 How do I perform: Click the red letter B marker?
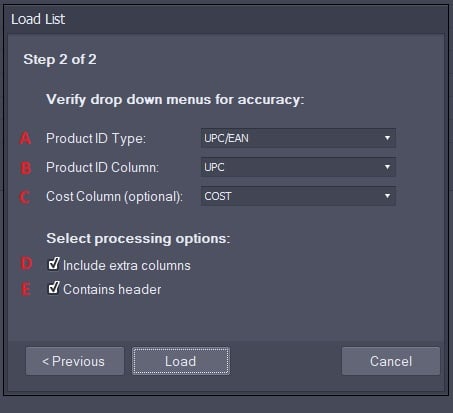26,168
